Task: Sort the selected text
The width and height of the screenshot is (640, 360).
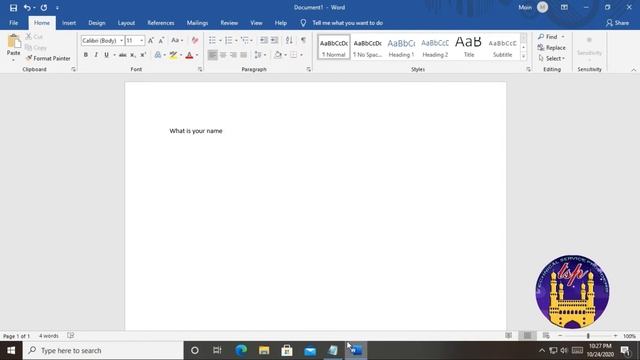Action: (x=289, y=40)
